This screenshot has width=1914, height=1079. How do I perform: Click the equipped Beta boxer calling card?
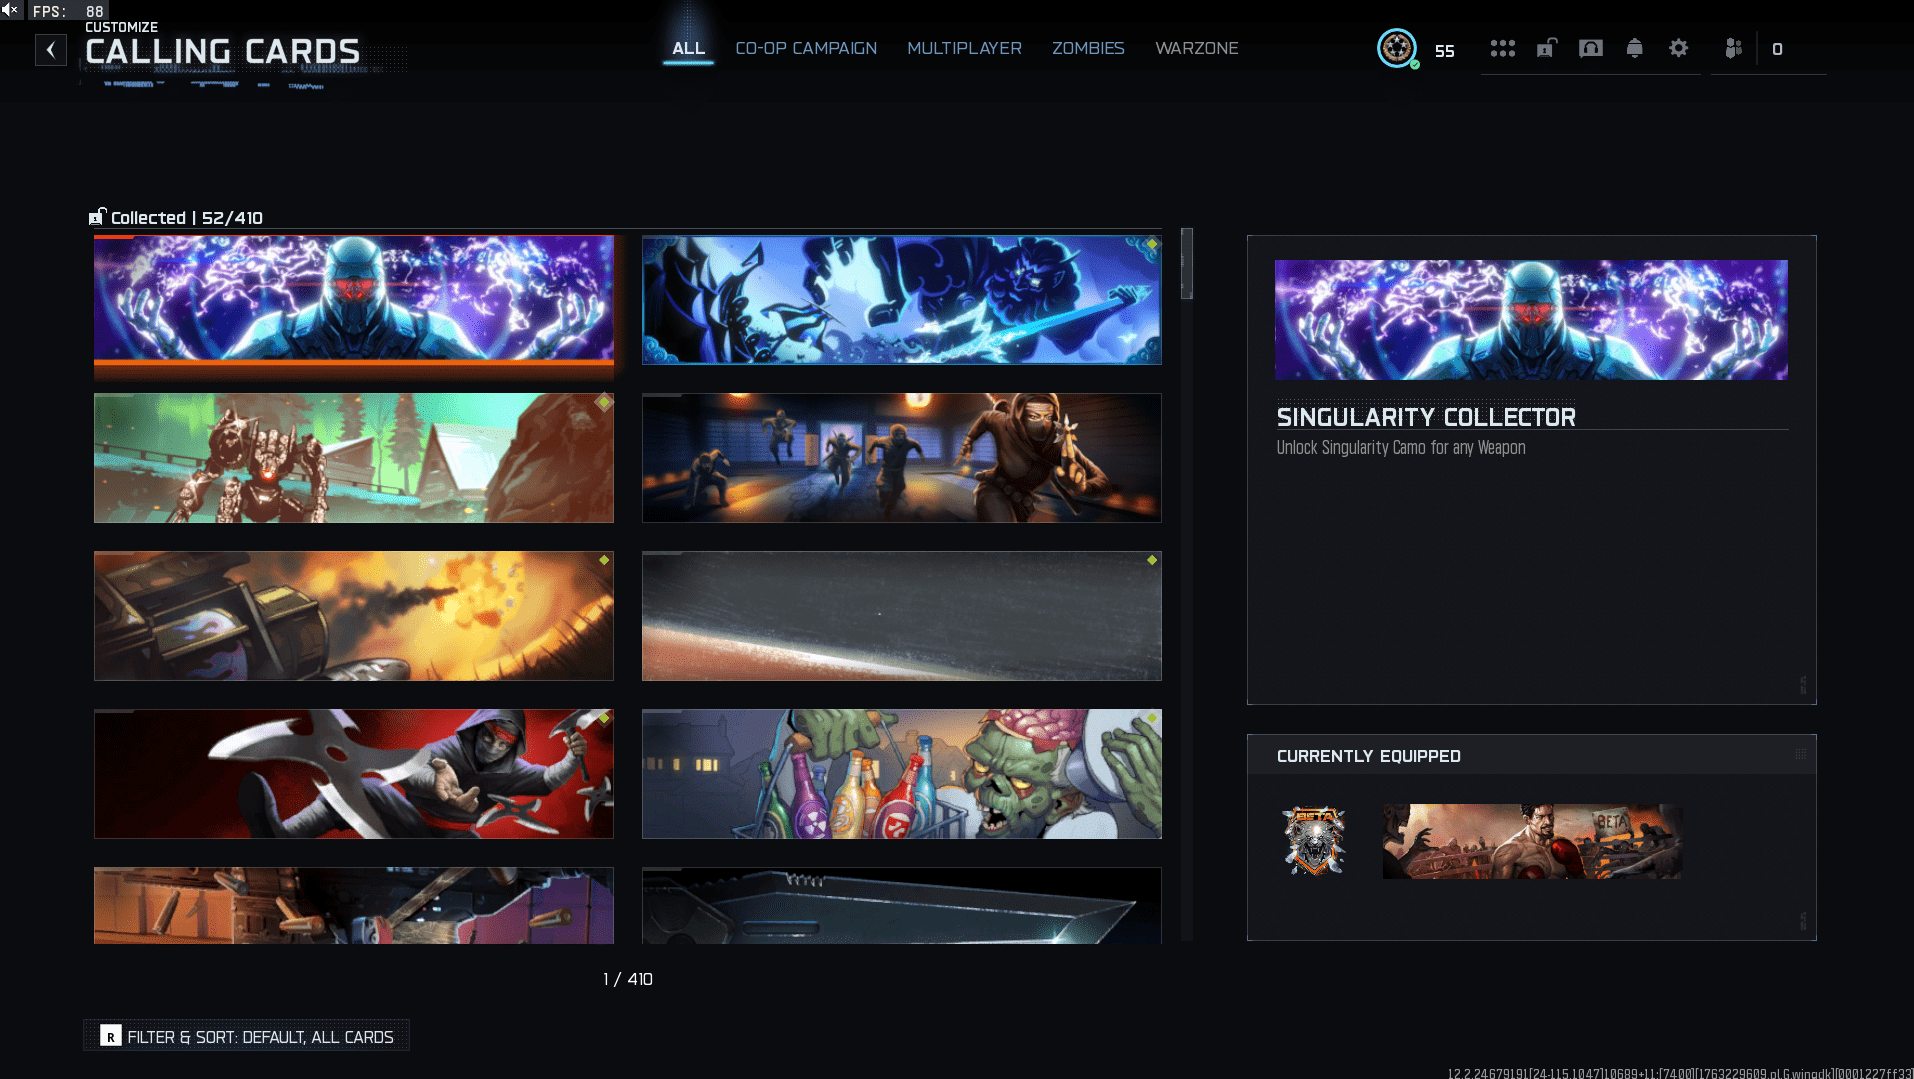point(1531,842)
